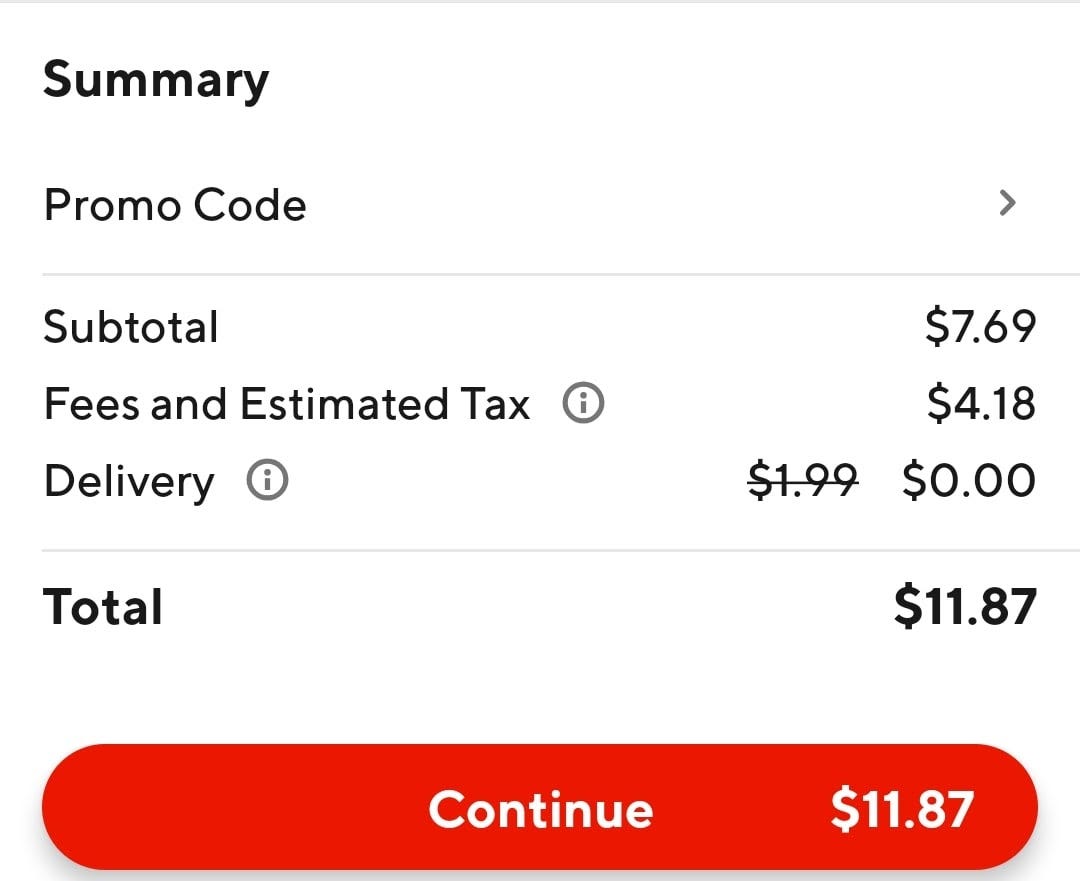This screenshot has width=1080, height=881.
Task: Tap the $0.00 delivery fee
Action: pos(968,482)
